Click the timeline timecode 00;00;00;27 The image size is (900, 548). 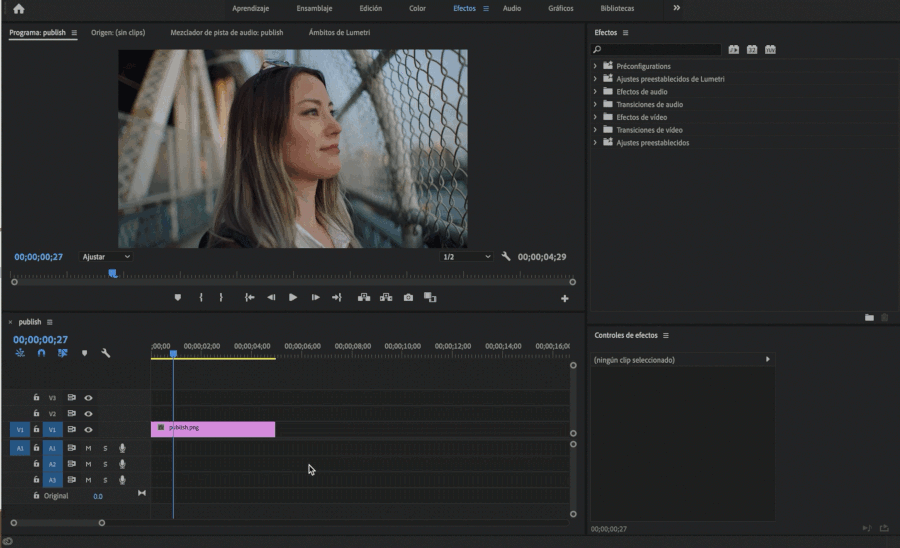[x=40, y=340]
